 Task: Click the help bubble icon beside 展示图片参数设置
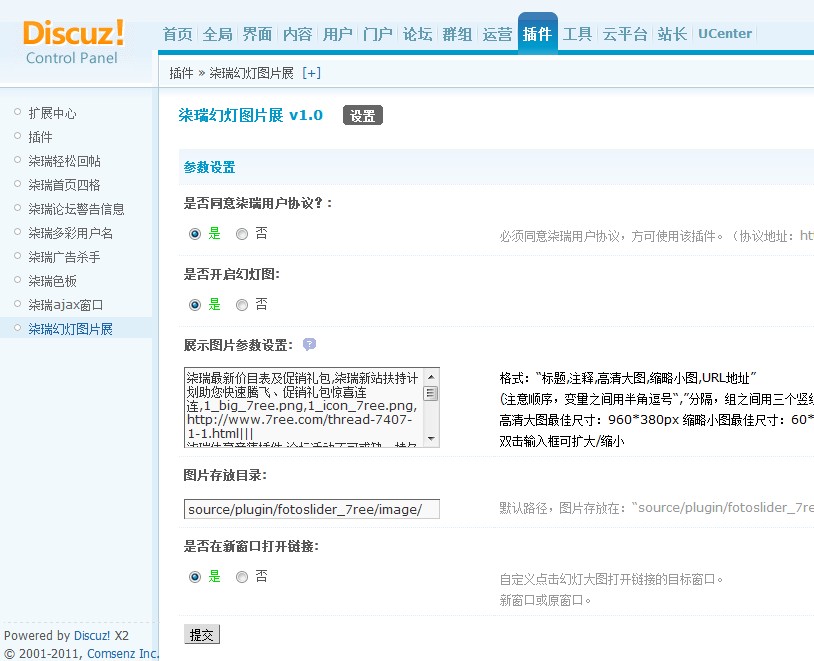(x=309, y=344)
